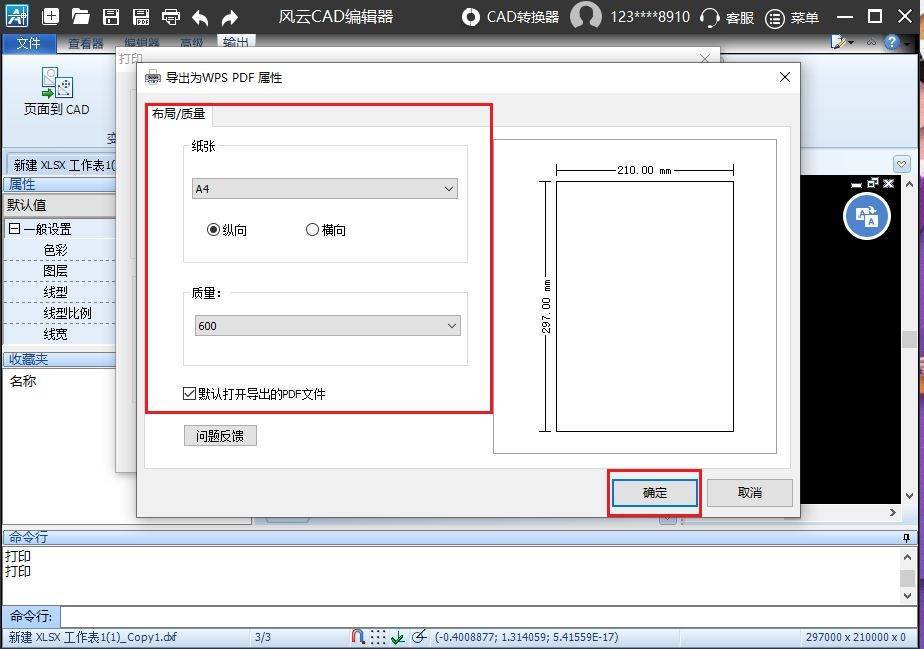Image resolution: width=924 pixels, height=649 pixels.
Task: Click the 297000 x 210000 x 0 status text
Action: pyautogui.click(x=855, y=637)
